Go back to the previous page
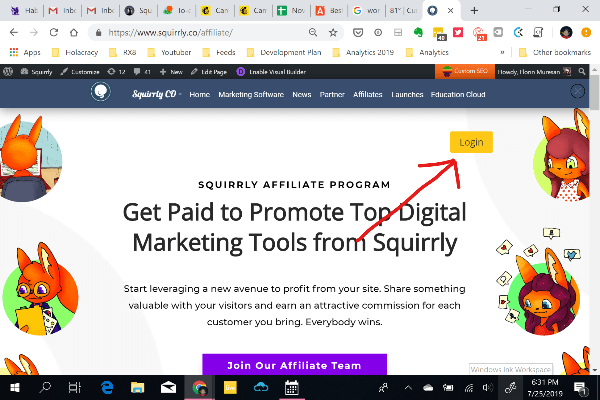The width and height of the screenshot is (600, 400). [14, 33]
